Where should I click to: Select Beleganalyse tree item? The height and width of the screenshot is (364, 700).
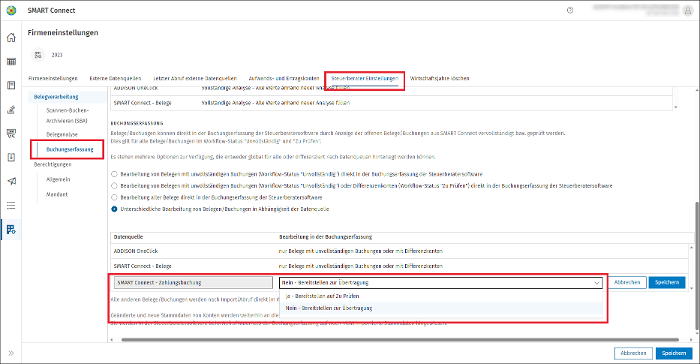coord(62,134)
